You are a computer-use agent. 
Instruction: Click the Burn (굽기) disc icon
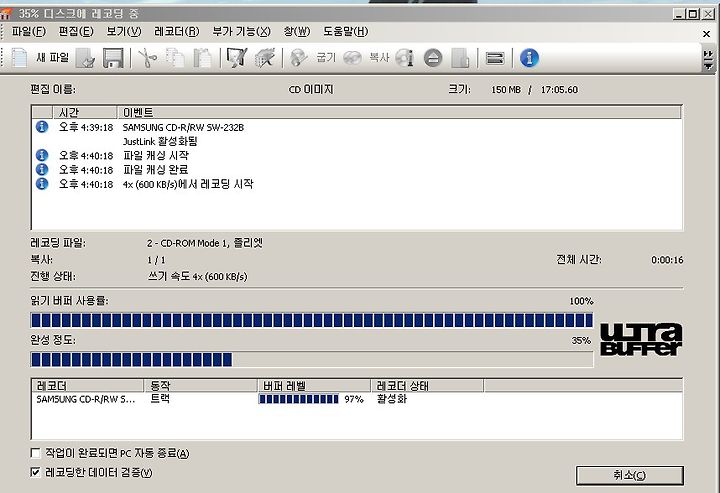pyautogui.click(x=299, y=58)
